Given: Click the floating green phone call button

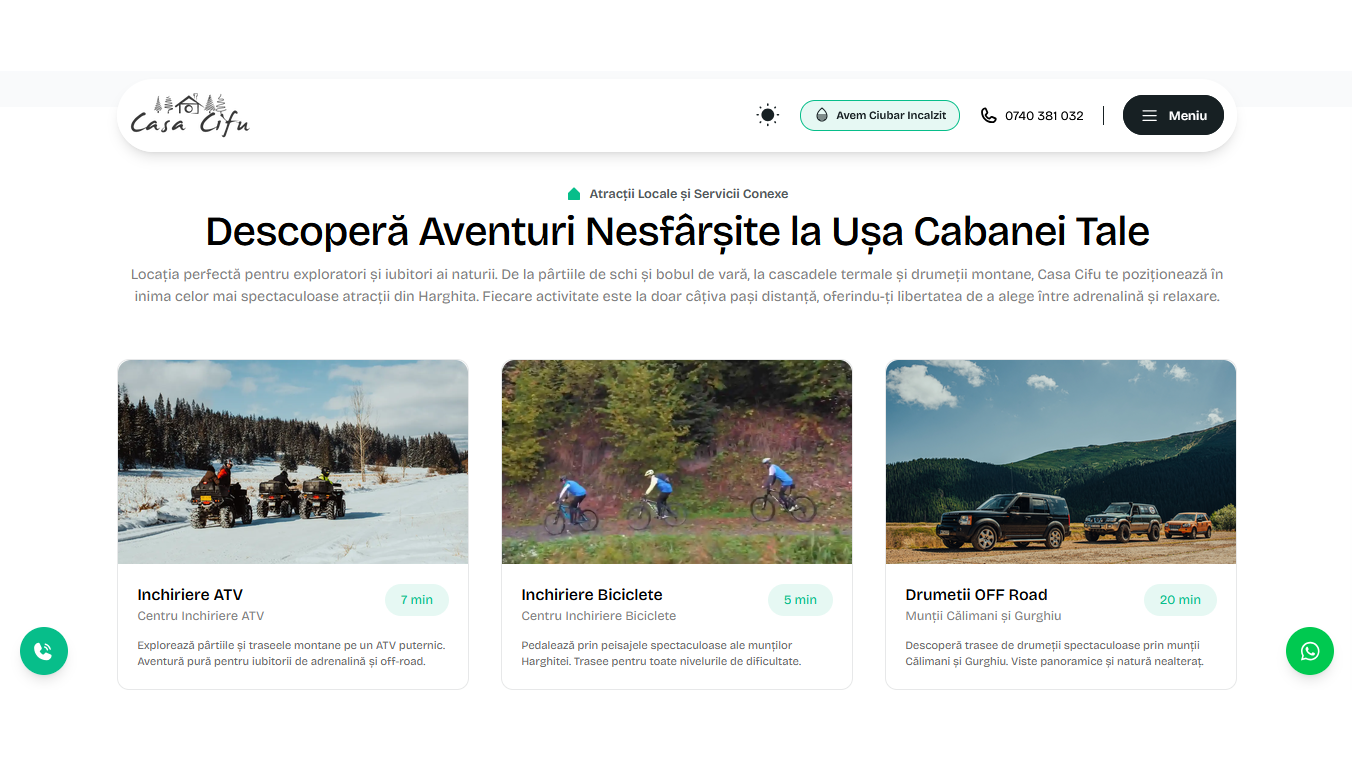Looking at the screenshot, I should tap(44, 651).
